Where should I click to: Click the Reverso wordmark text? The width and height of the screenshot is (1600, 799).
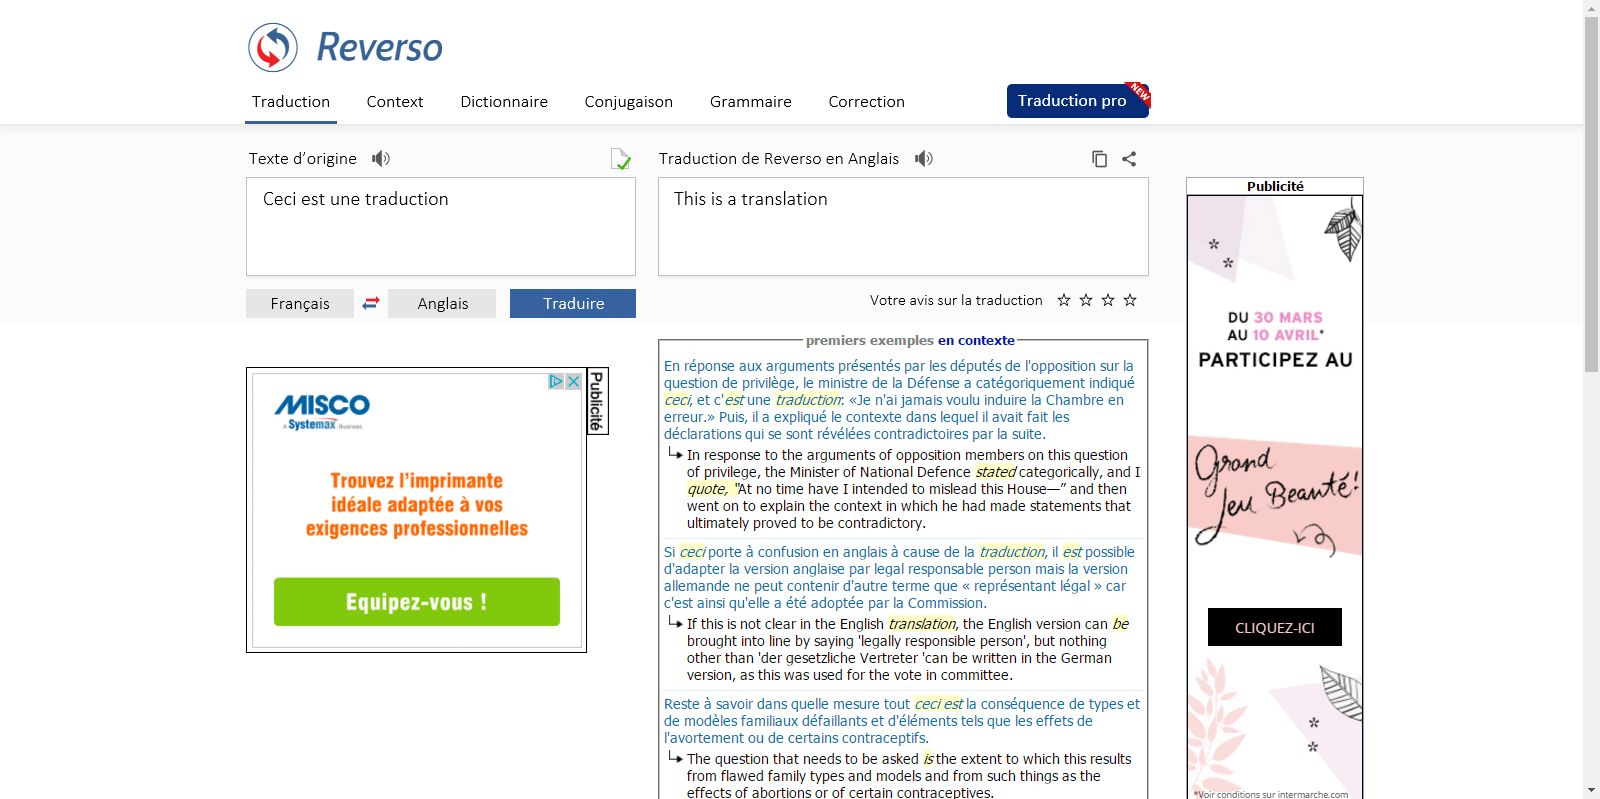380,47
